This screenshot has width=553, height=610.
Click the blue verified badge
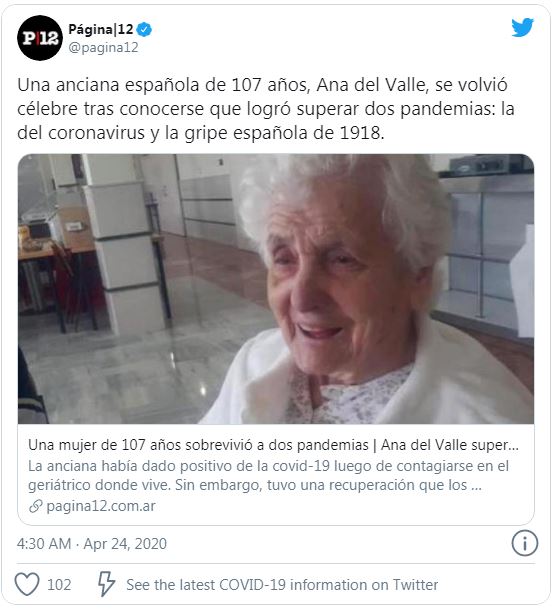coord(144,30)
